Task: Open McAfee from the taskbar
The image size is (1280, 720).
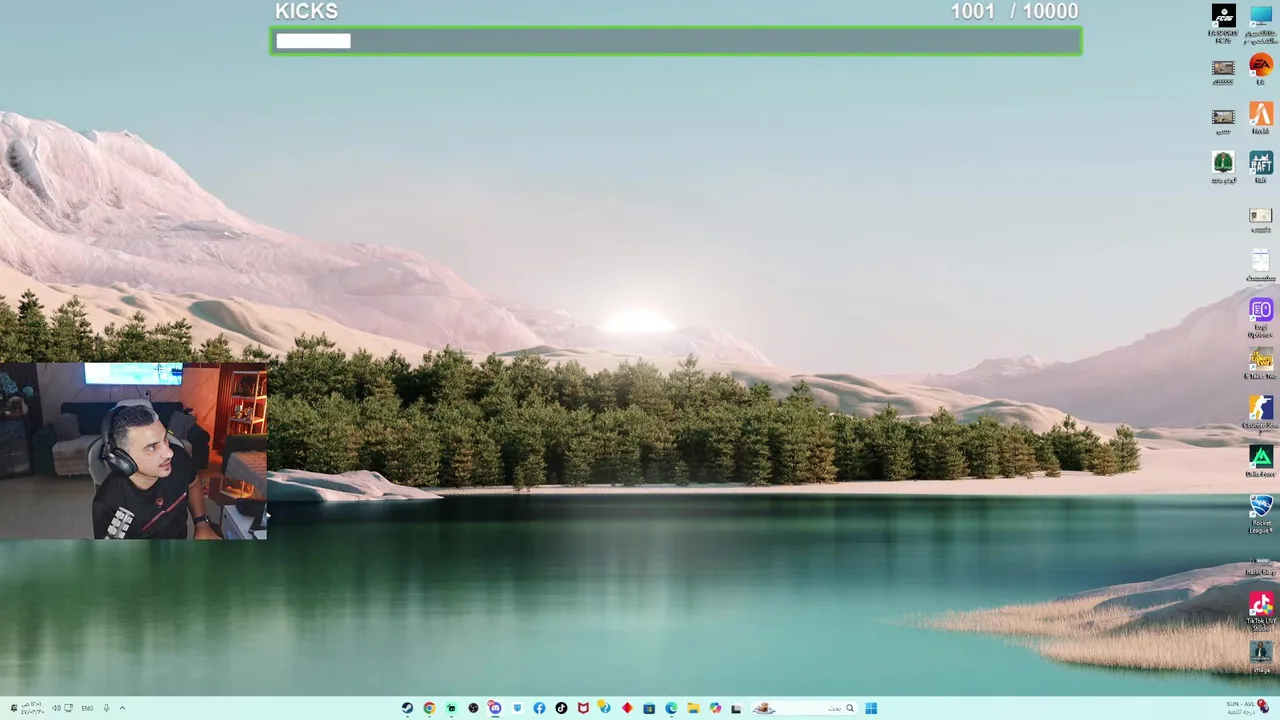Action: click(x=583, y=708)
